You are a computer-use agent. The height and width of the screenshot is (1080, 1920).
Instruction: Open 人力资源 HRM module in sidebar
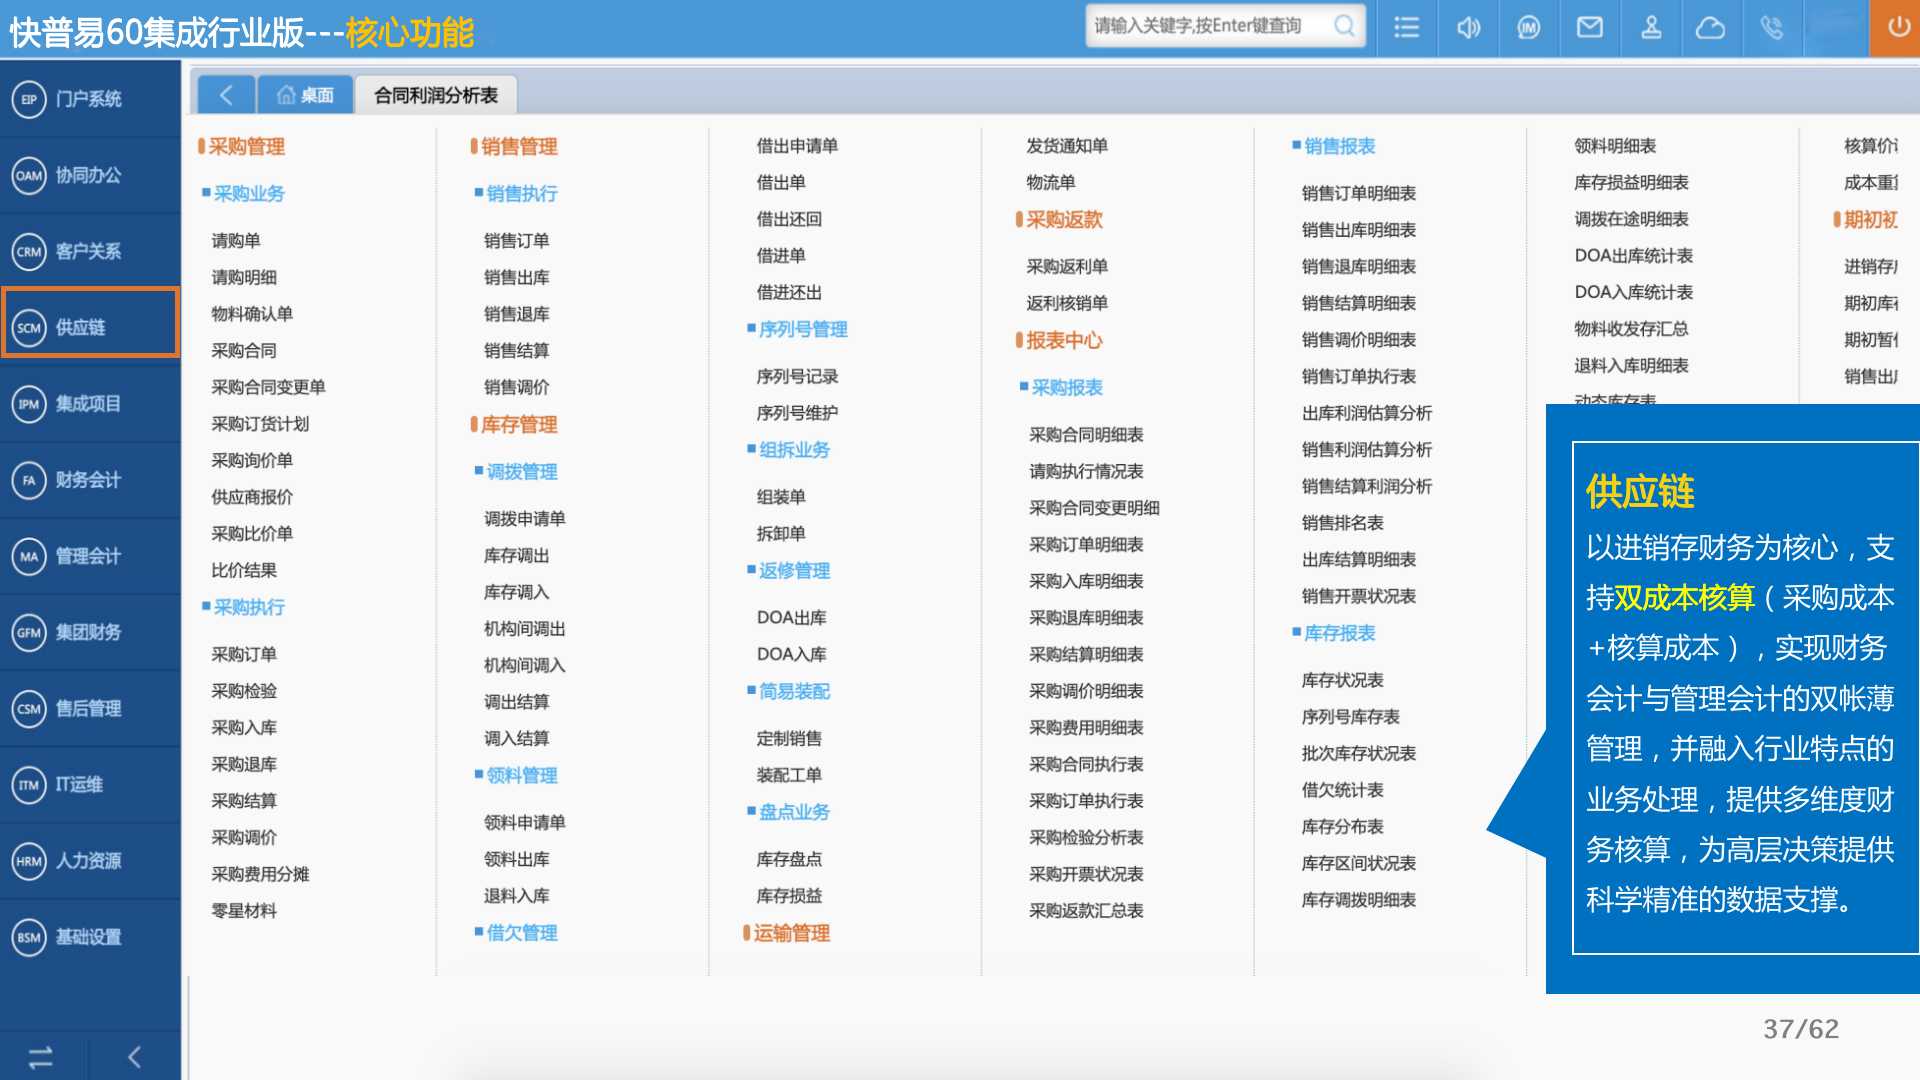click(88, 861)
